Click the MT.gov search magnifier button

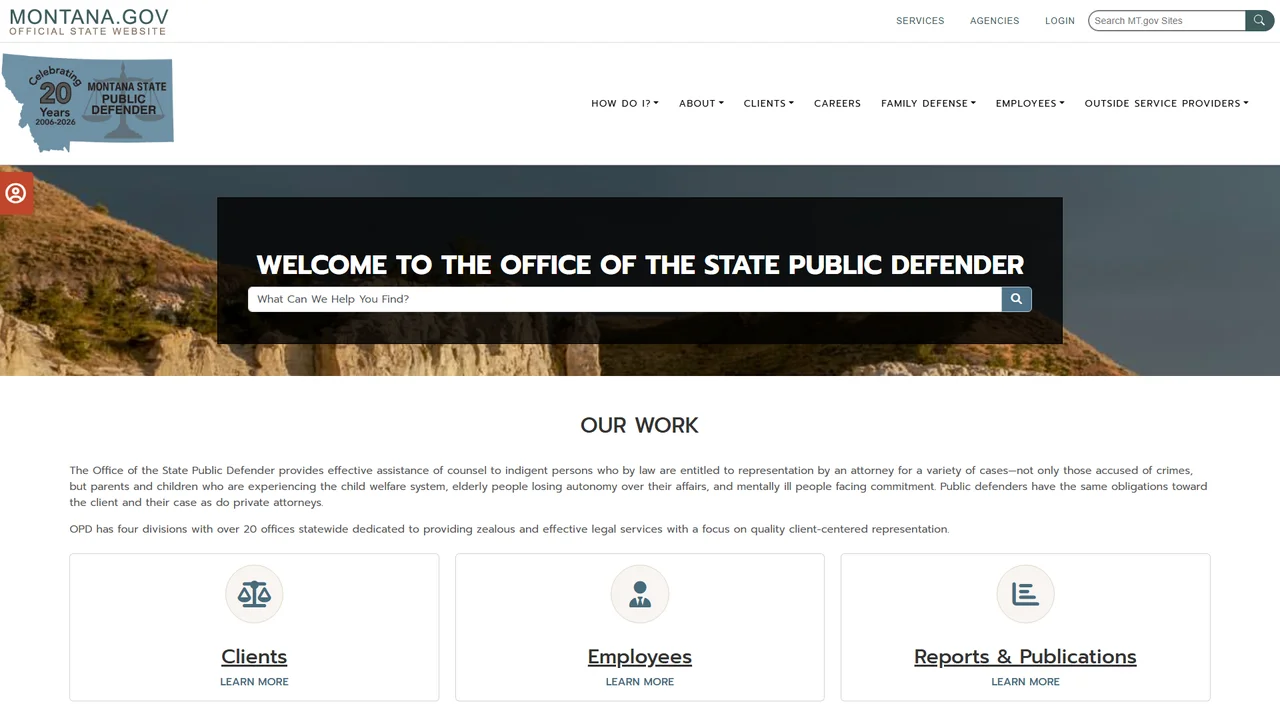[x=1259, y=20]
